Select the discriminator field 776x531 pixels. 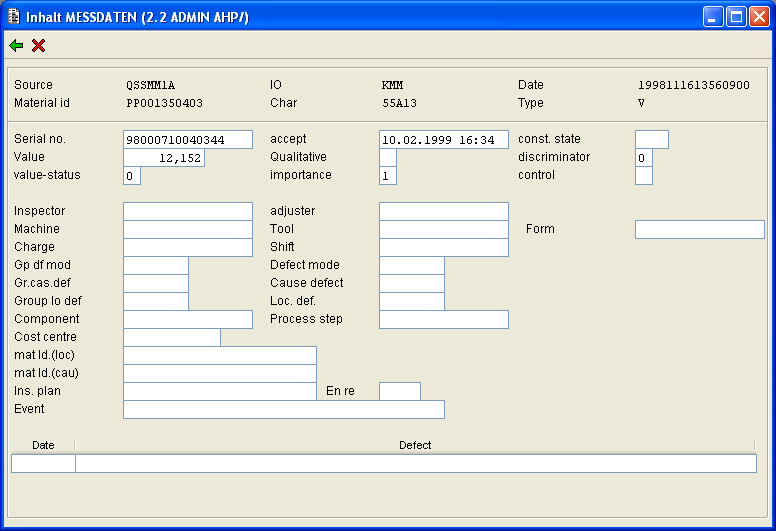coord(643,158)
